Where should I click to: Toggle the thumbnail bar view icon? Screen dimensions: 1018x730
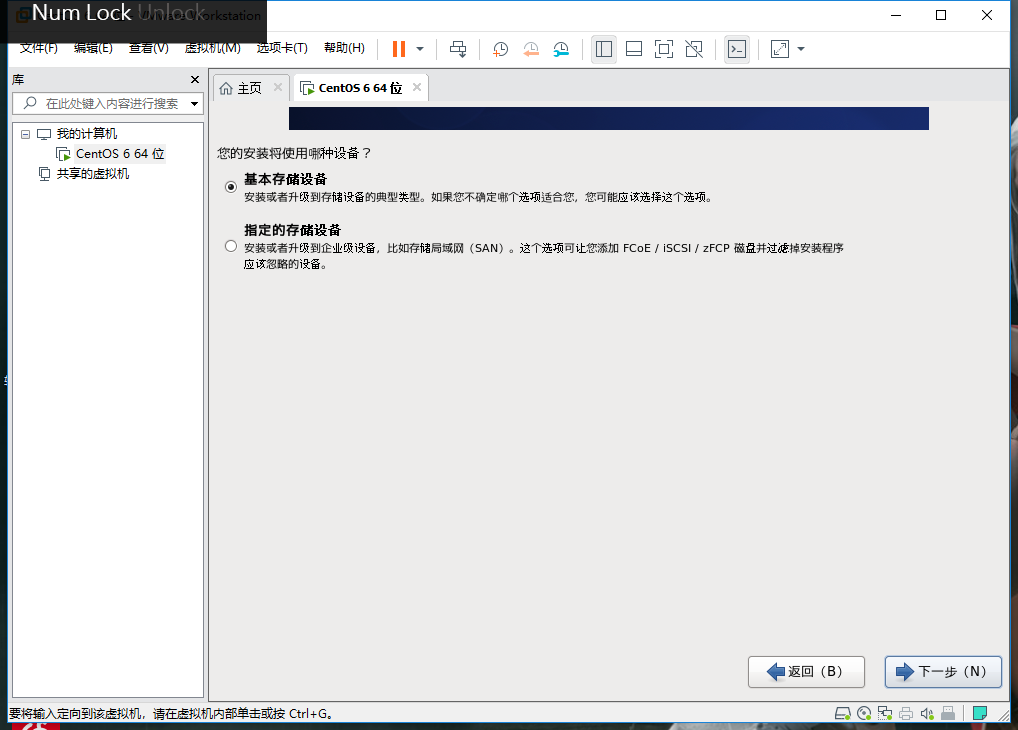click(x=634, y=49)
